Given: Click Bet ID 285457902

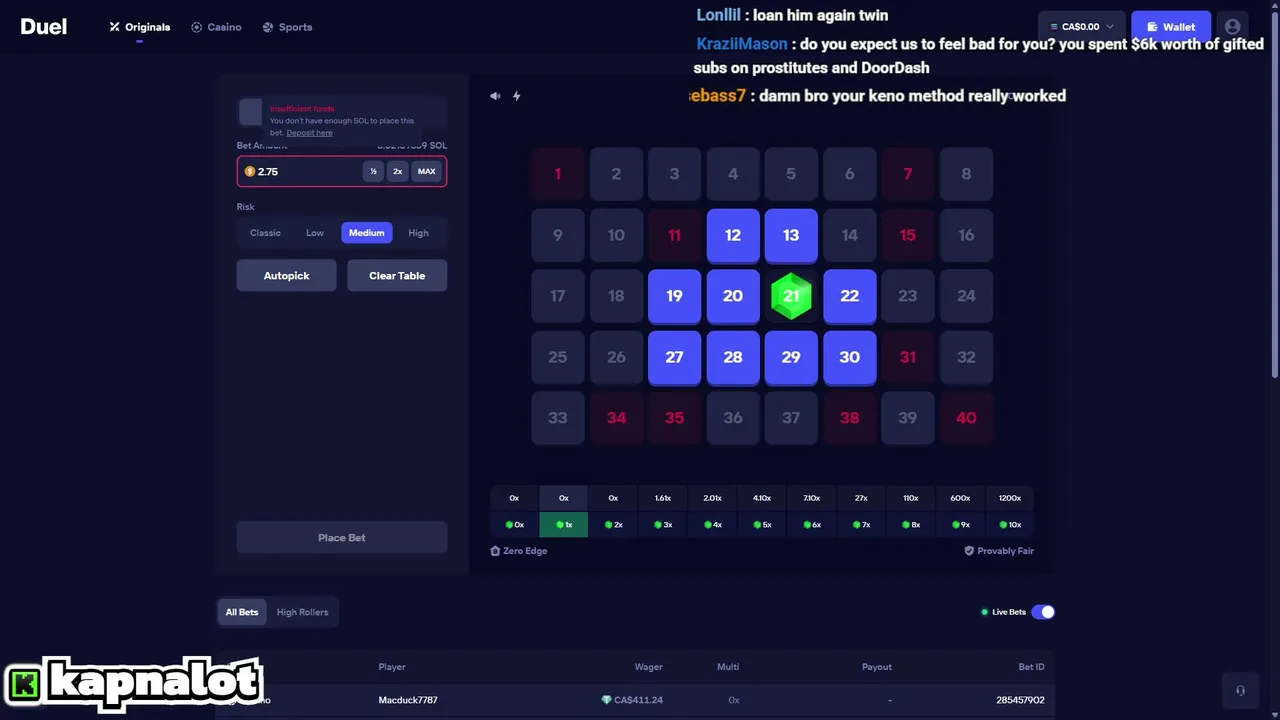Looking at the screenshot, I should (x=1020, y=700).
